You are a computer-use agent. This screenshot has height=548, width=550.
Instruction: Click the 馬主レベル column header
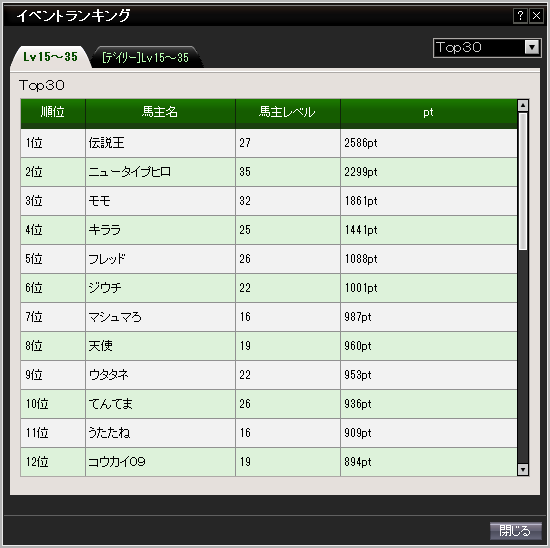[288, 113]
